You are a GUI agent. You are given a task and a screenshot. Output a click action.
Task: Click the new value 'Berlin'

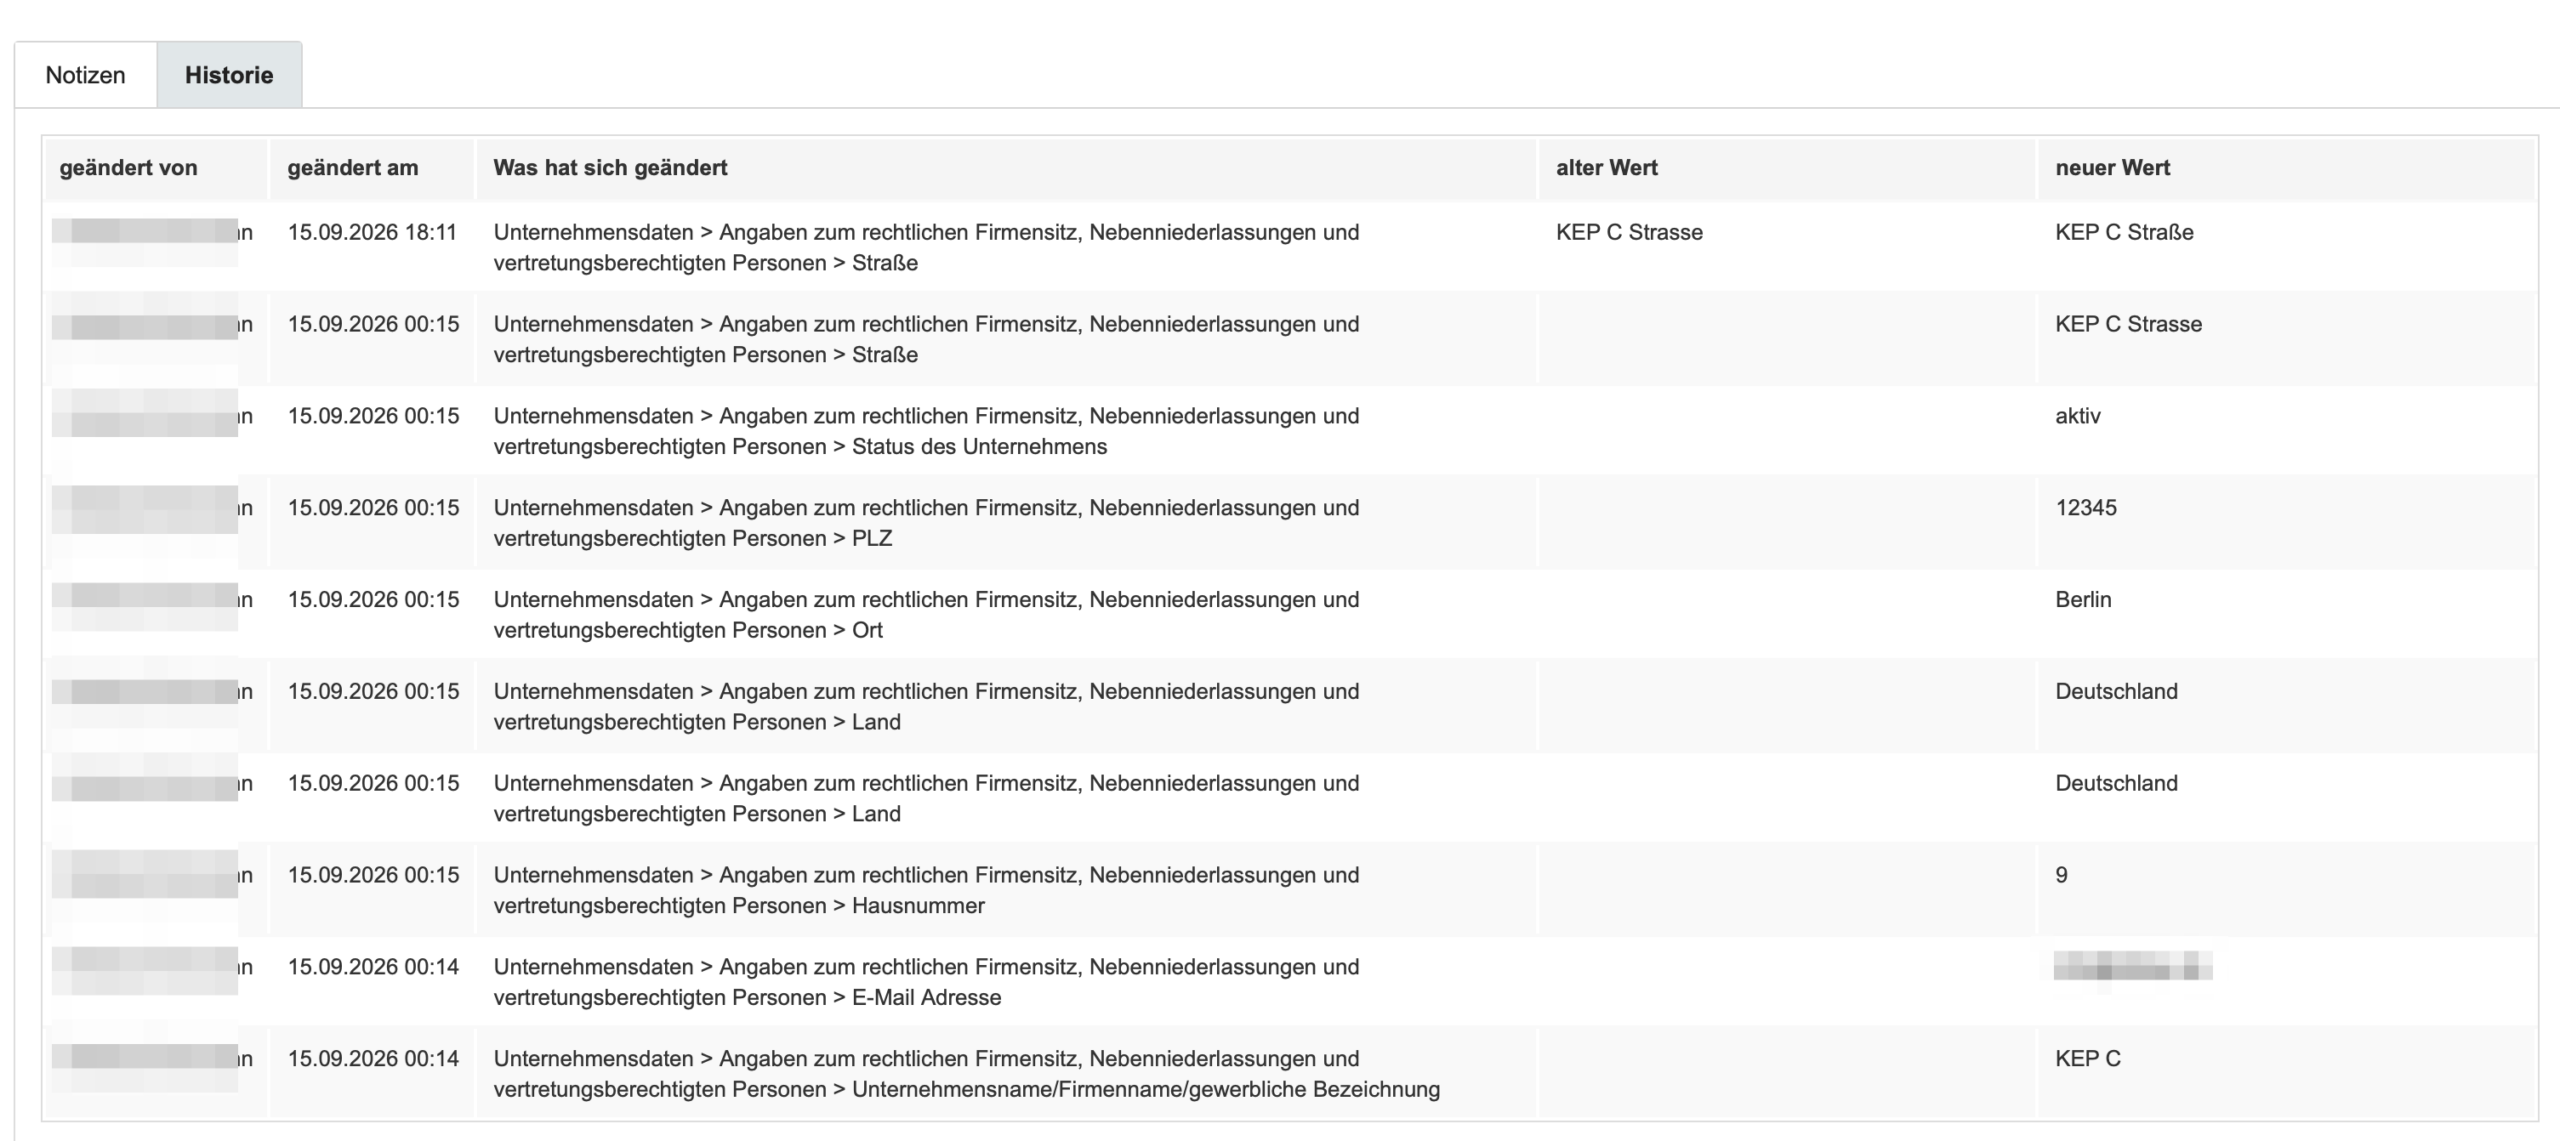tap(2083, 600)
